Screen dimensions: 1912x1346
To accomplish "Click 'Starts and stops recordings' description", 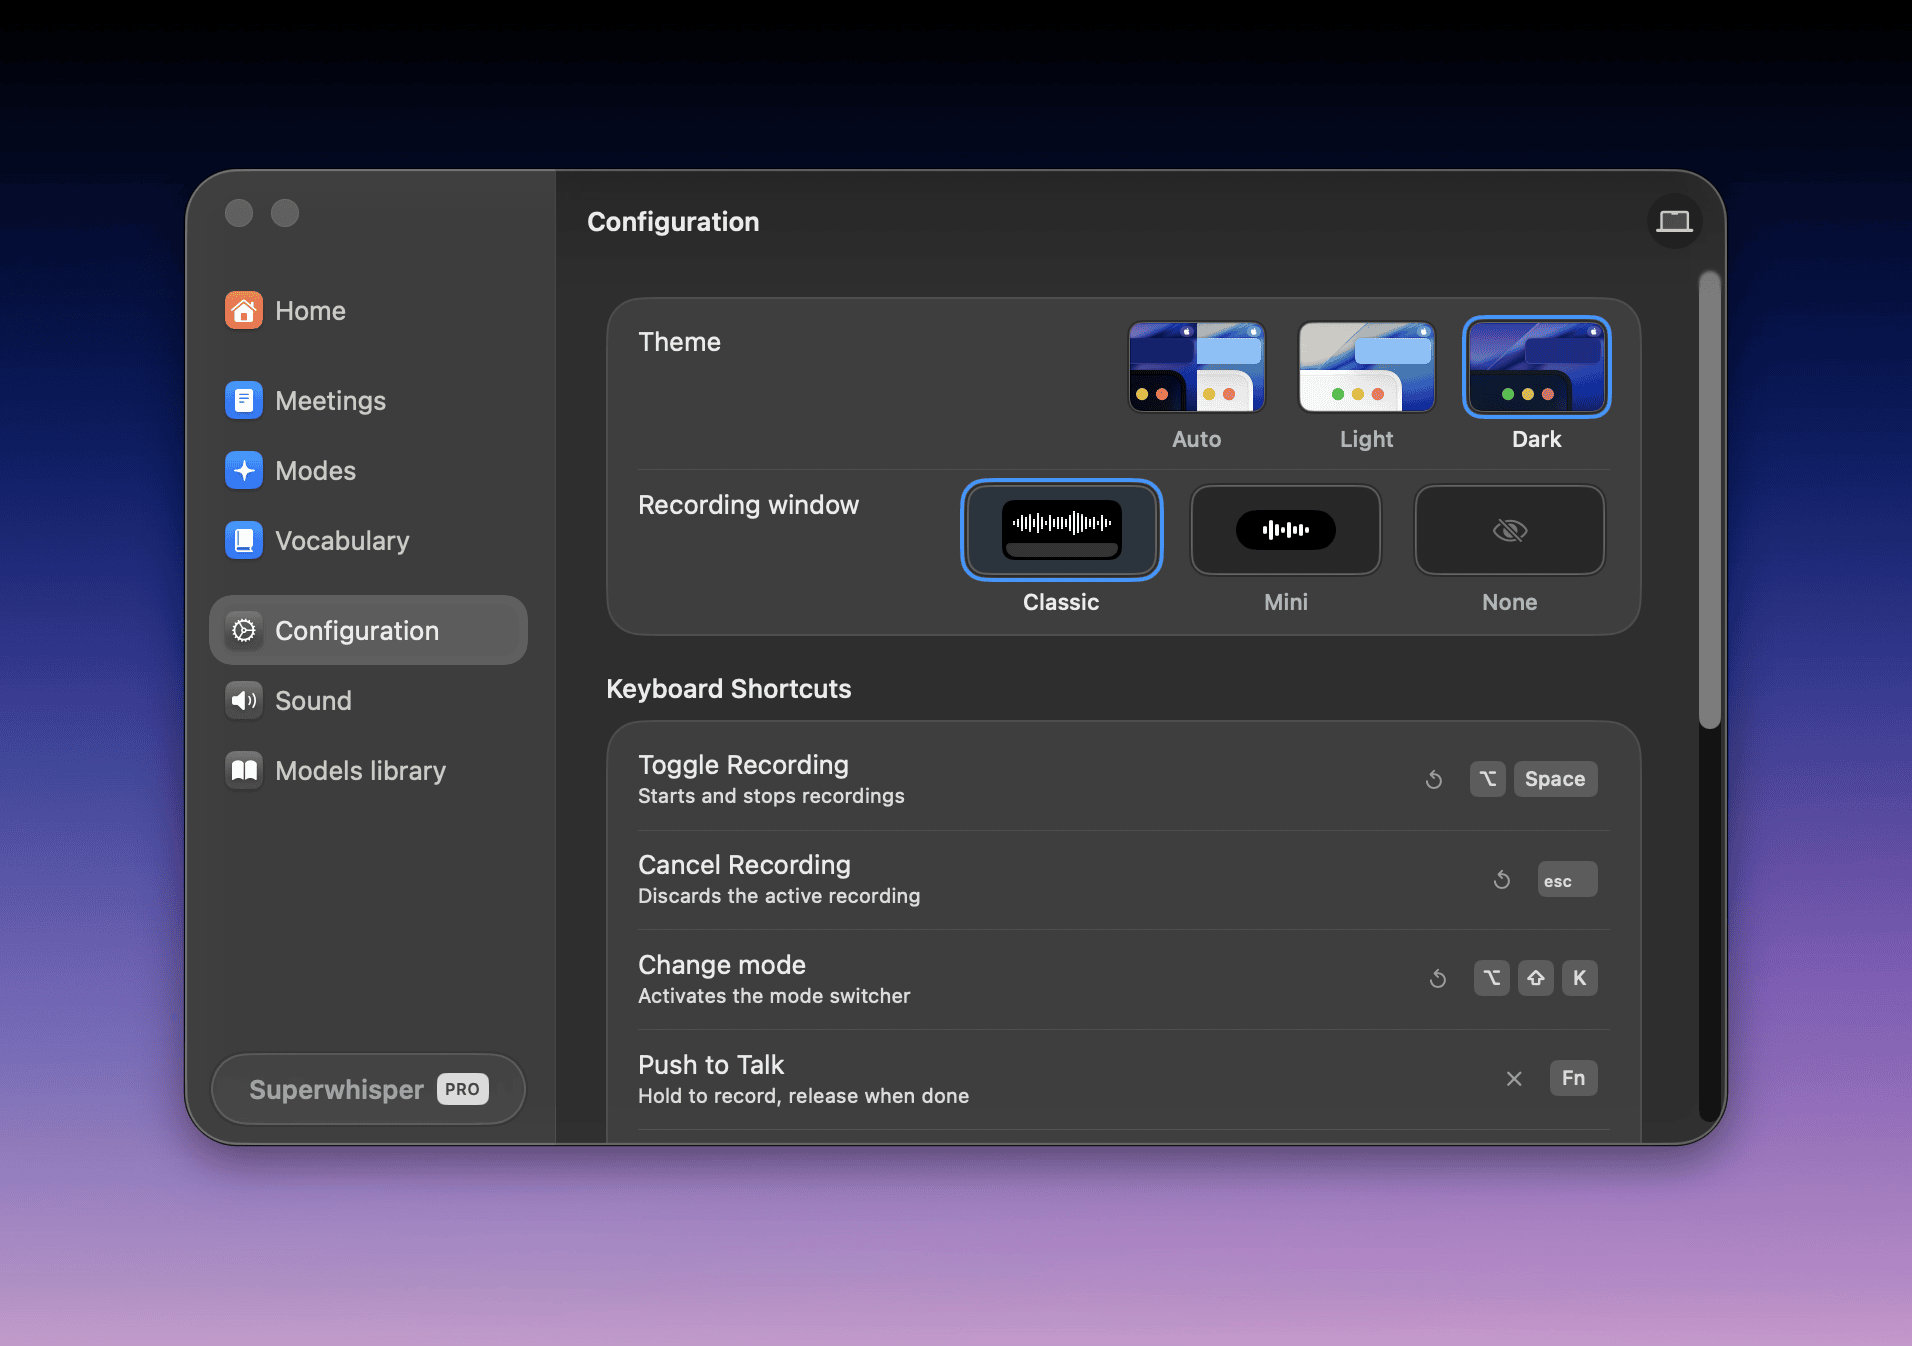I will tap(771, 796).
